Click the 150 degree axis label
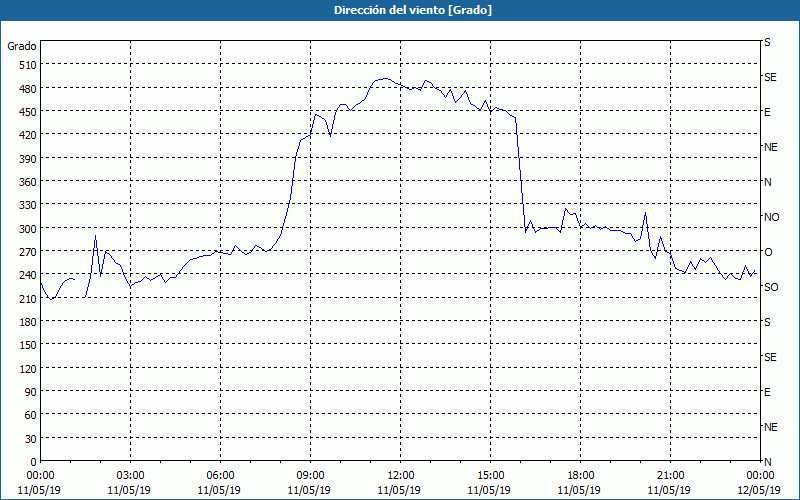The height and width of the screenshot is (500, 800). [x=29, y=345]
